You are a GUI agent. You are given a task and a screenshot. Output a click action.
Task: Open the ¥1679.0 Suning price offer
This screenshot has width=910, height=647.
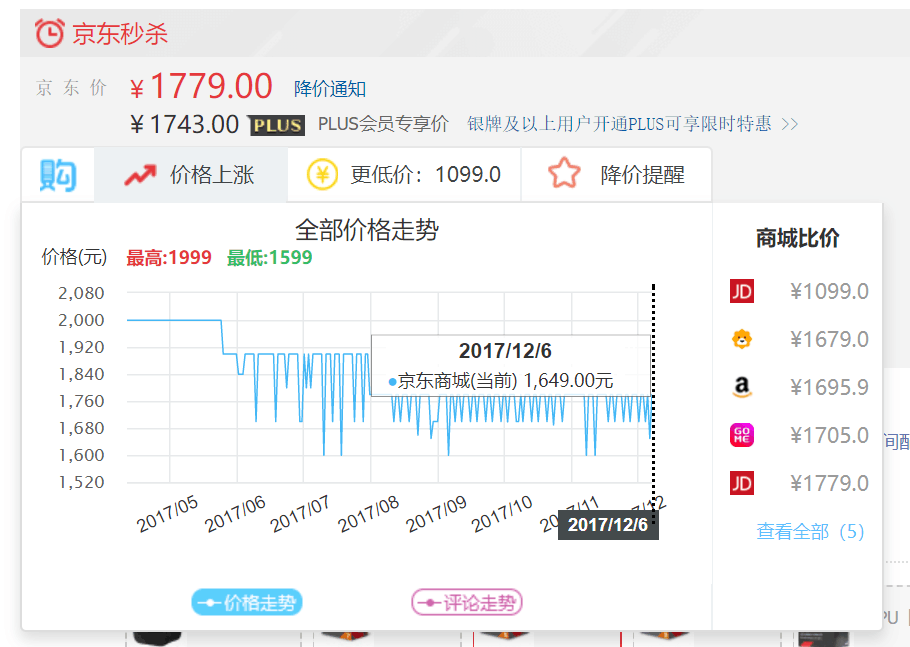(x=829, y=339)
